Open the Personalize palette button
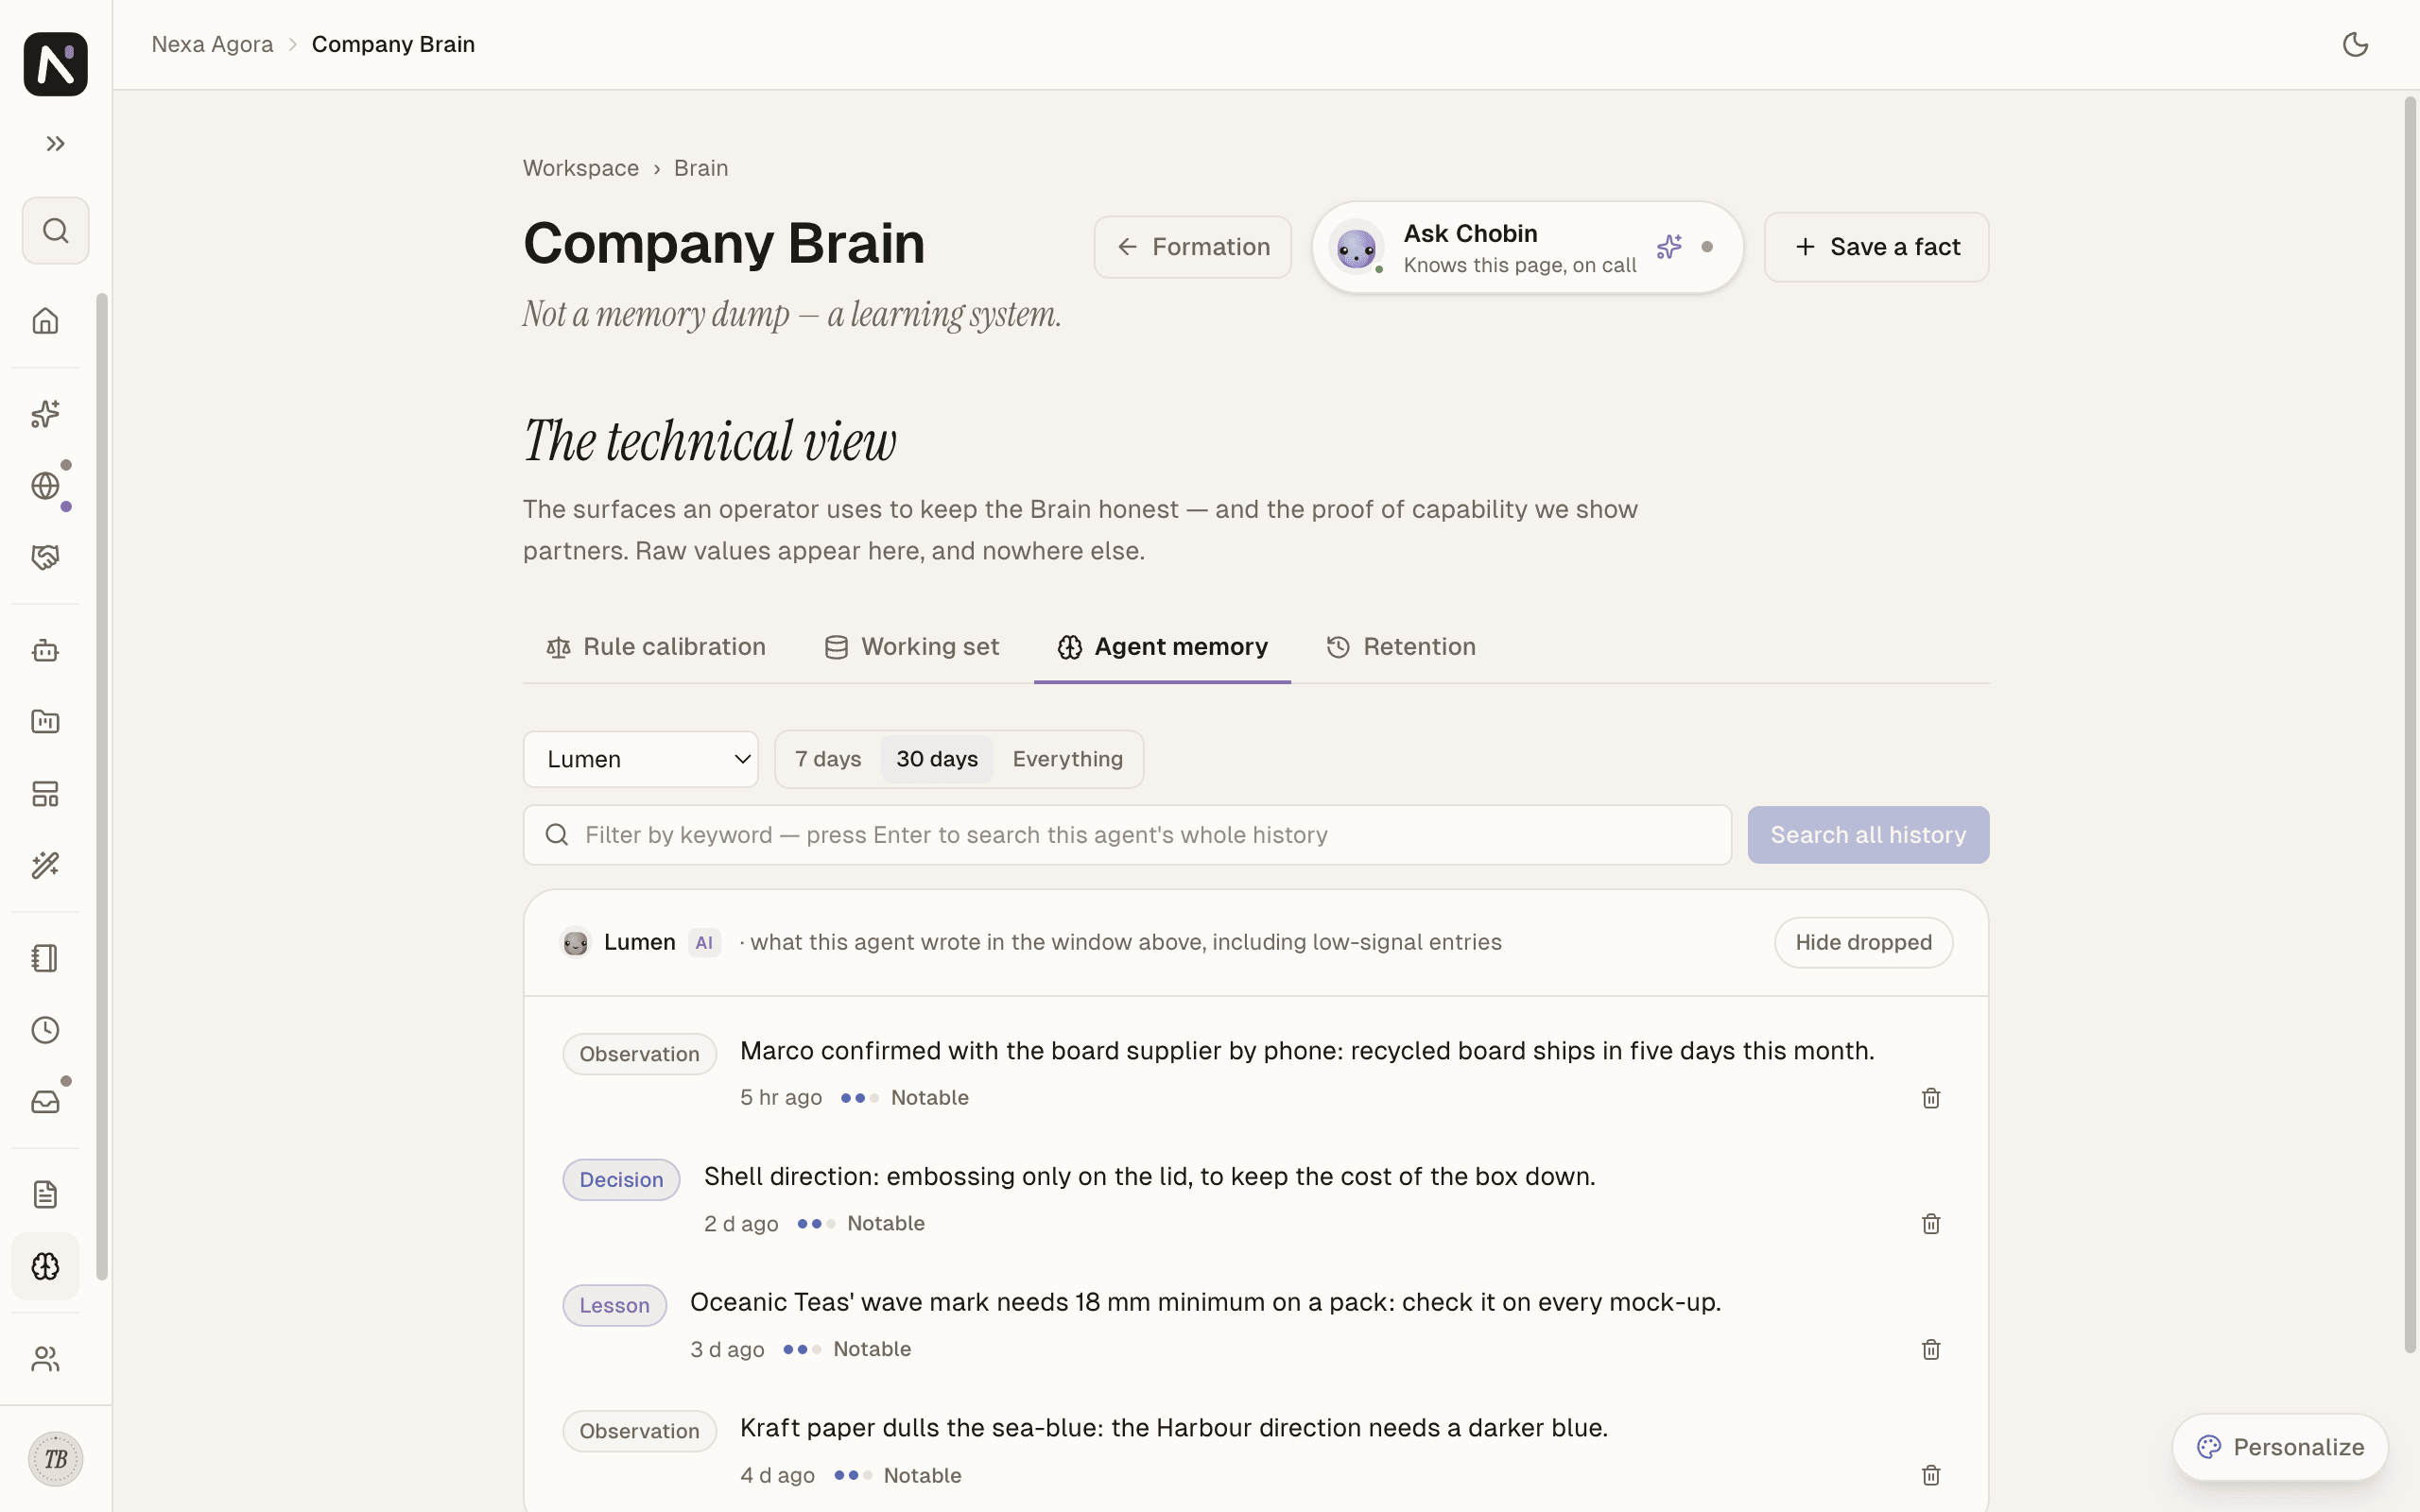This screenshot has height=1512, width=2420. 2280,1447
